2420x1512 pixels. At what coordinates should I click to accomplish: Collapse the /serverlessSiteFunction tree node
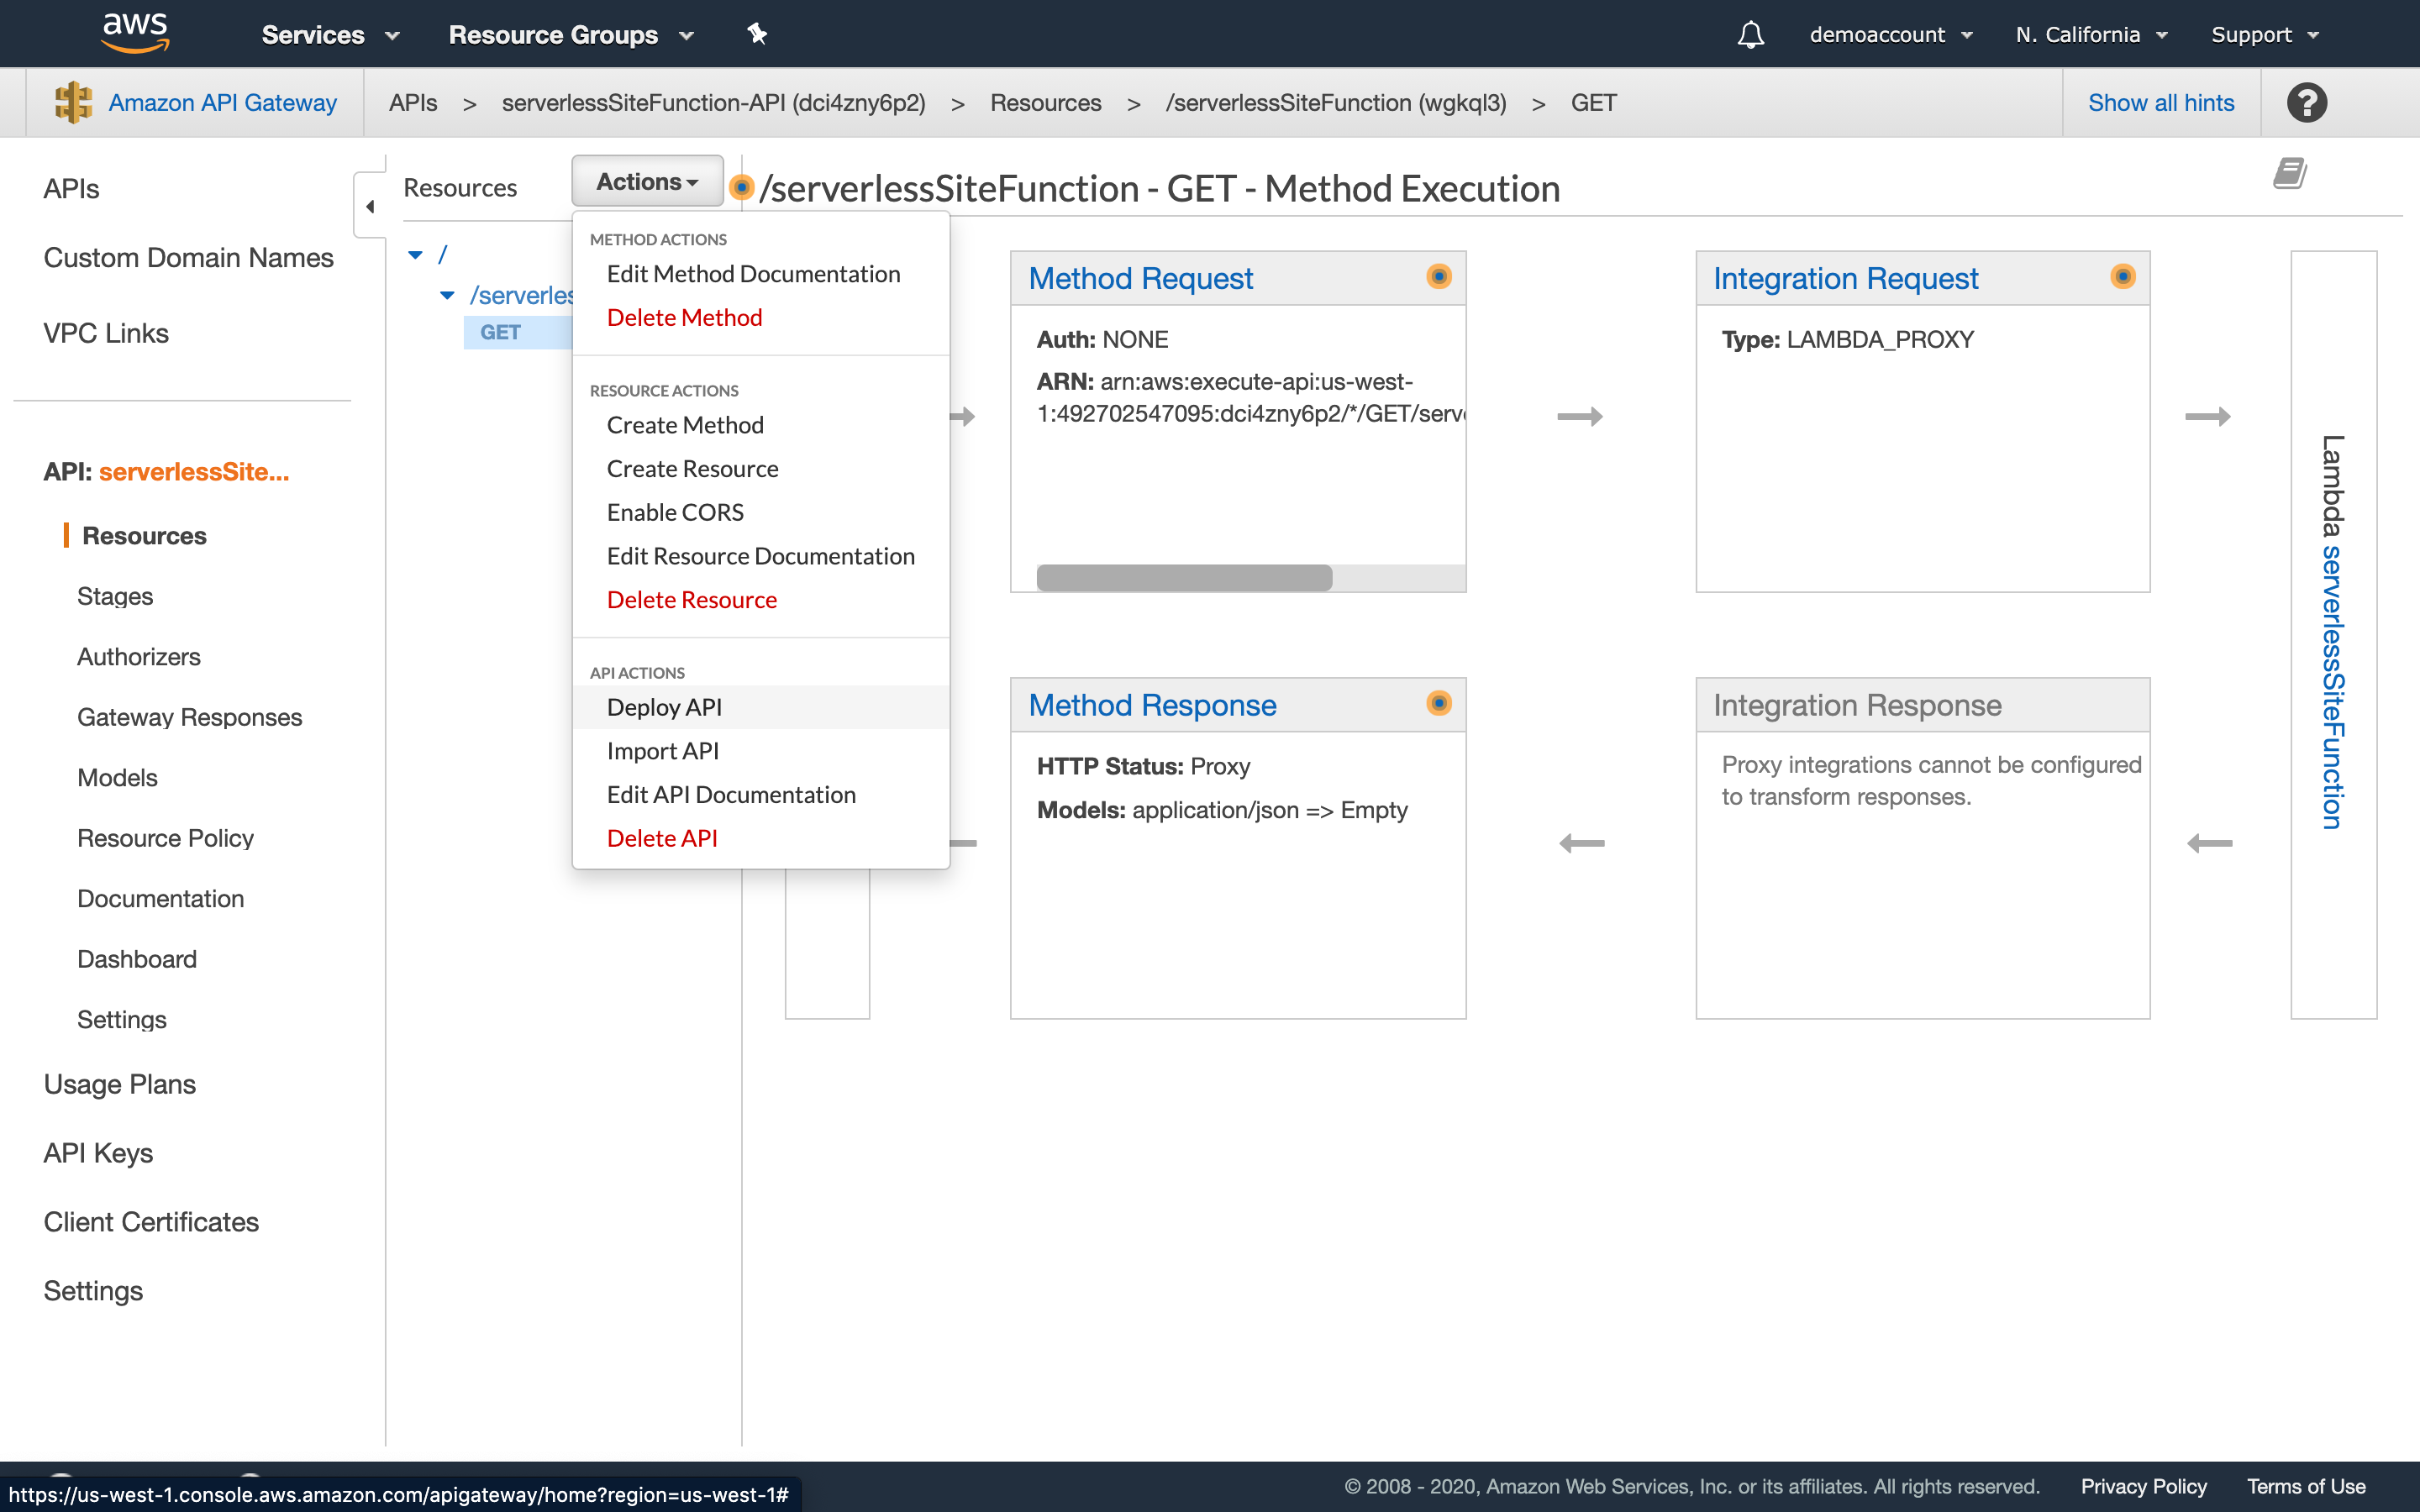(447, 295)
